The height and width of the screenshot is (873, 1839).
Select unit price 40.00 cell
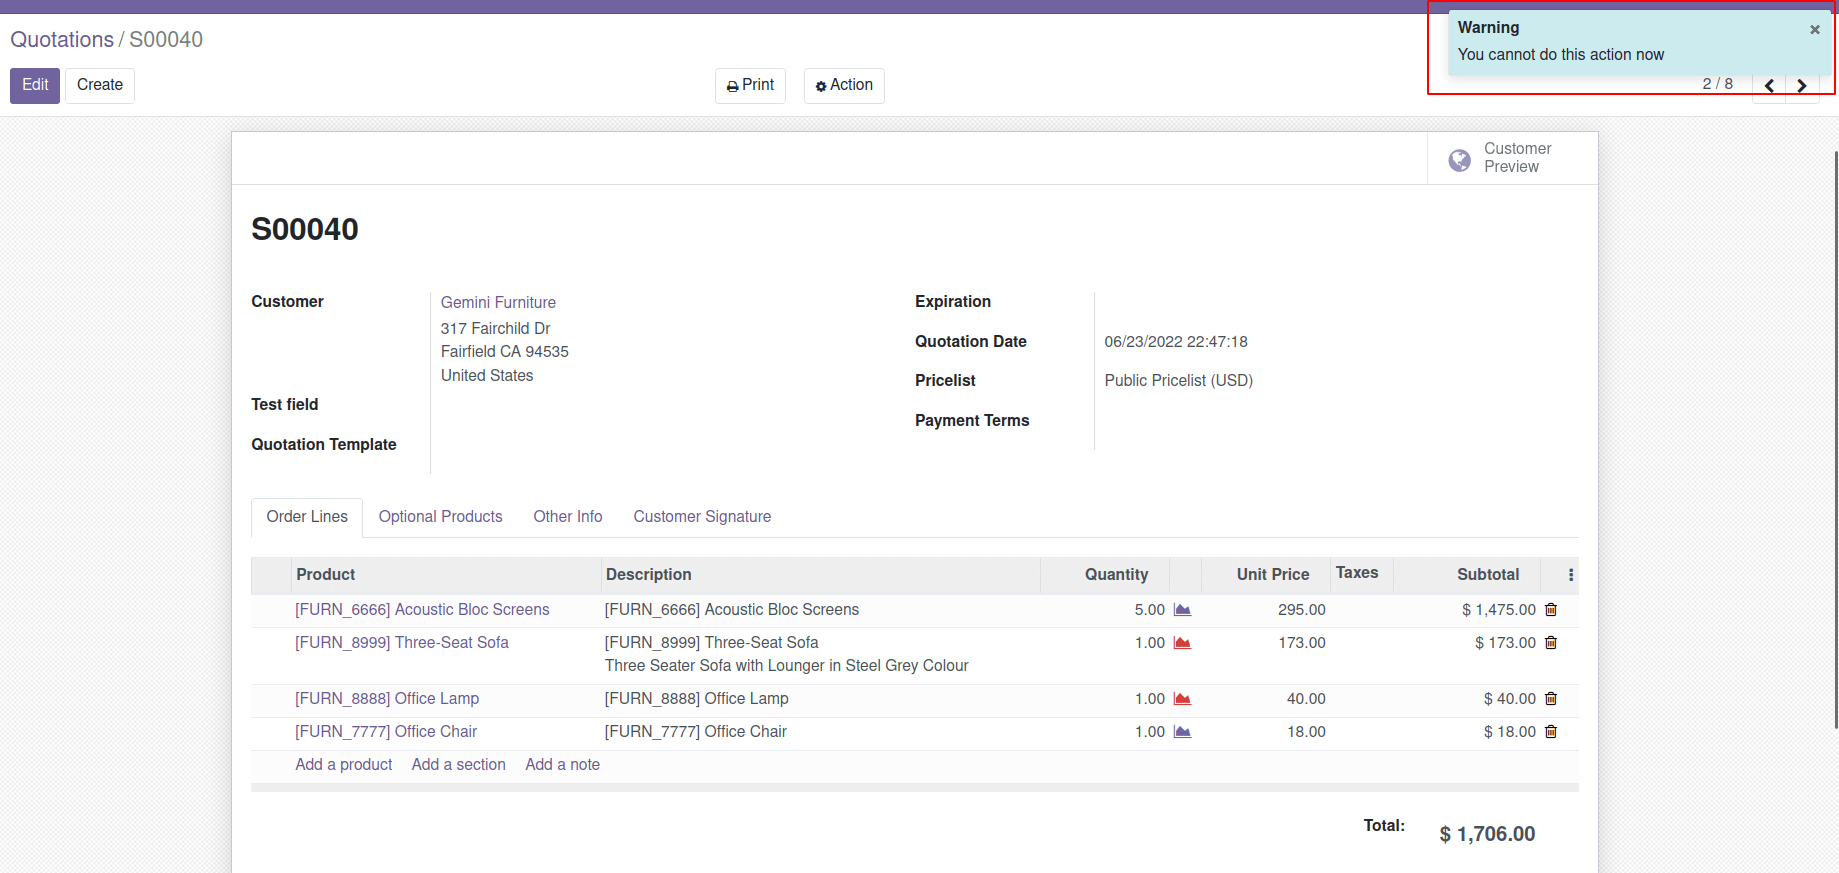1305,699
